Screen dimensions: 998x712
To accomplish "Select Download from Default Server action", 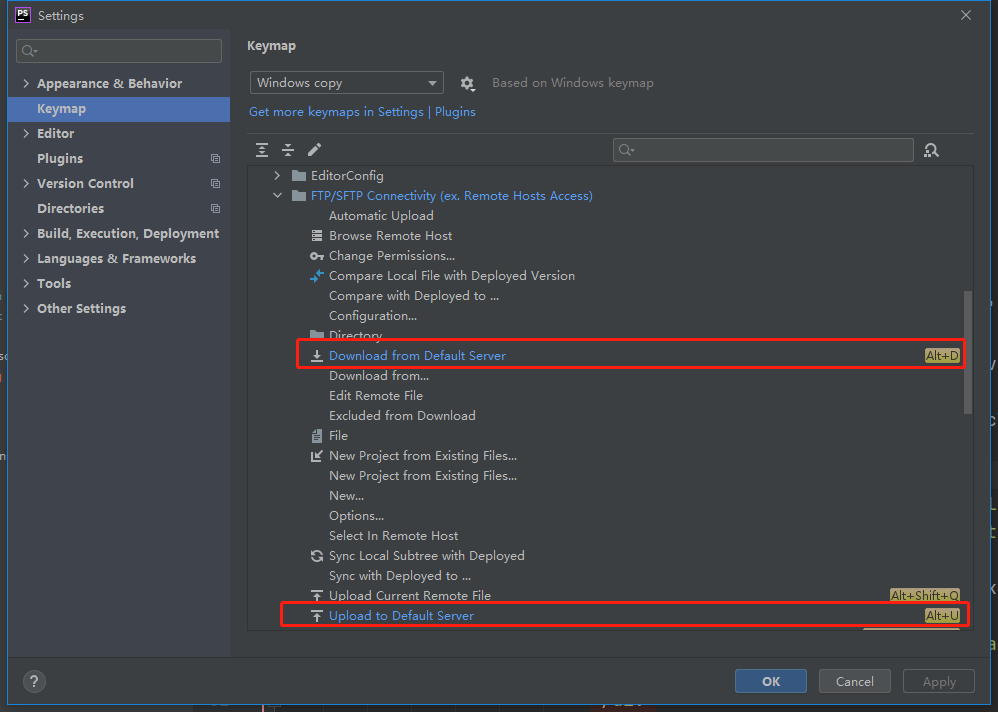I will pyautogui.click(x=417, y=356).
